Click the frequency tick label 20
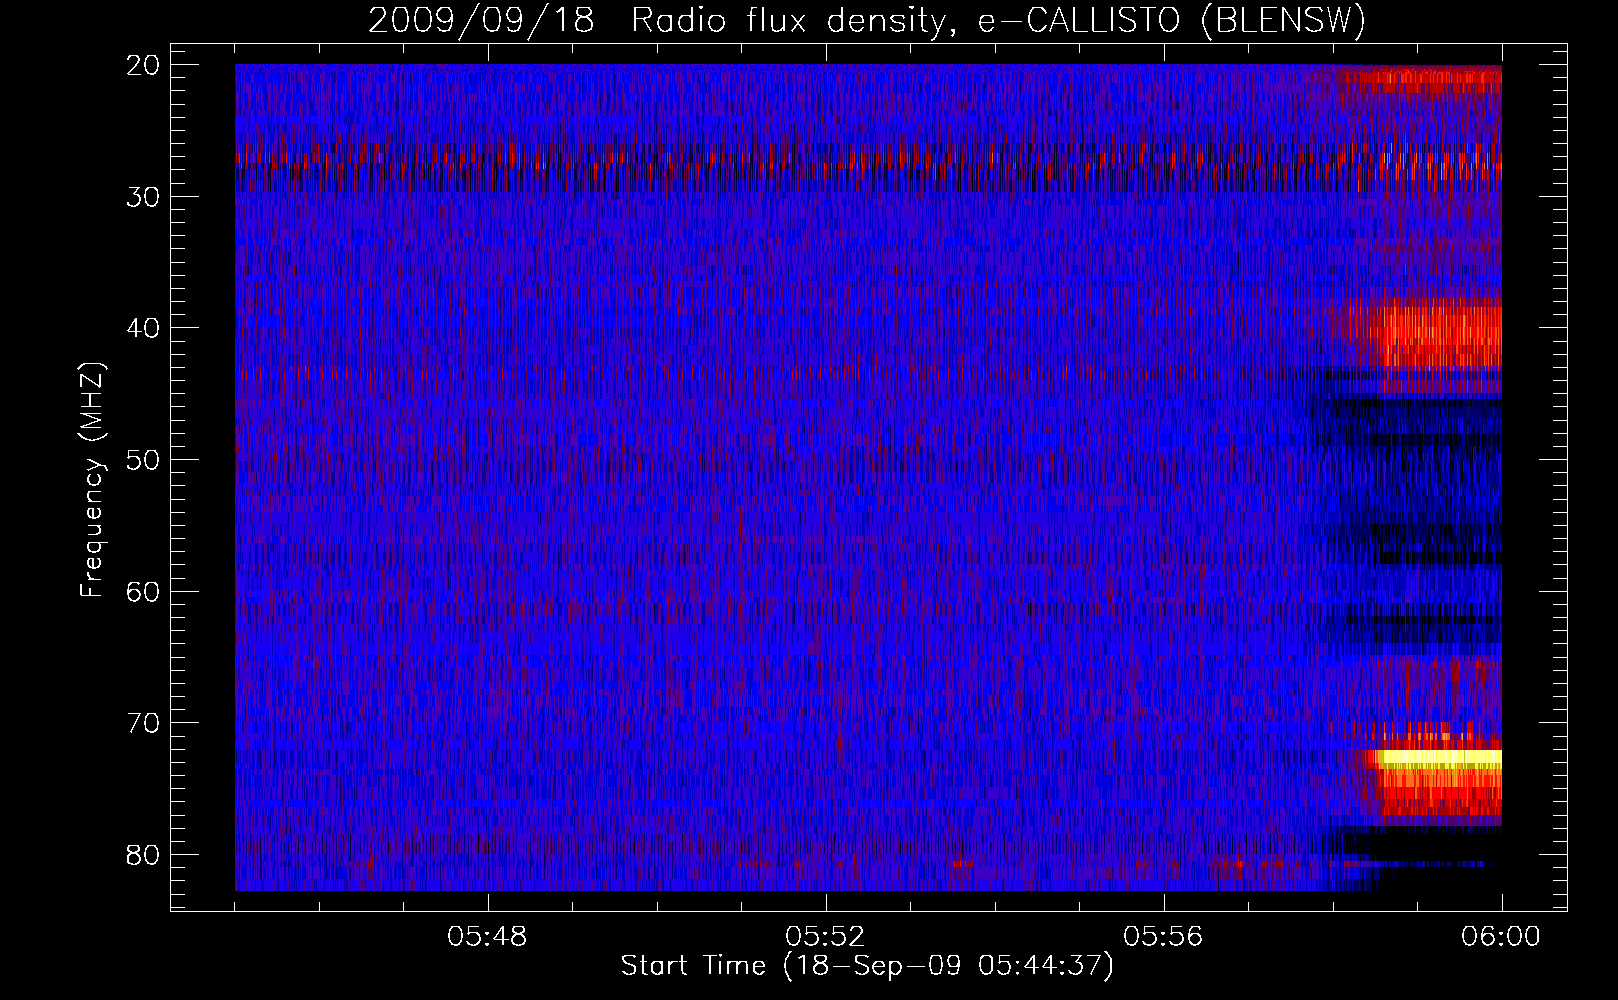The height and width of the screenshot is (1000, 1618). tap(144, 65)
